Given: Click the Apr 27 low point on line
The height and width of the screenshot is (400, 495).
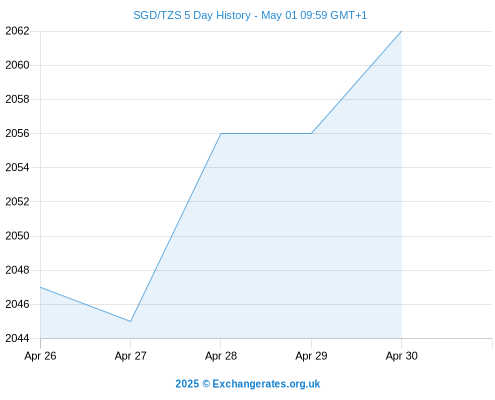Looking at the screenshot, I should click(131, 321).
